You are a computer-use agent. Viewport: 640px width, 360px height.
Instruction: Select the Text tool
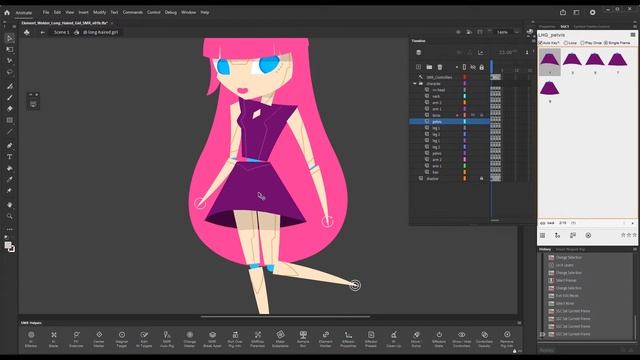pos(9,157)
